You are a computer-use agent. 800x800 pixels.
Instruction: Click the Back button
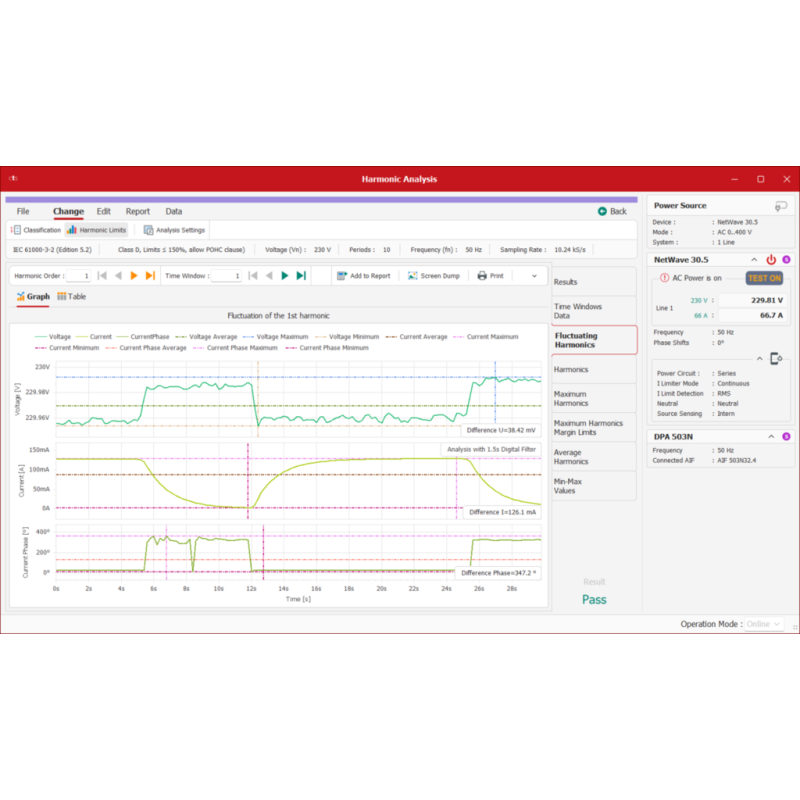click(612, 211)
